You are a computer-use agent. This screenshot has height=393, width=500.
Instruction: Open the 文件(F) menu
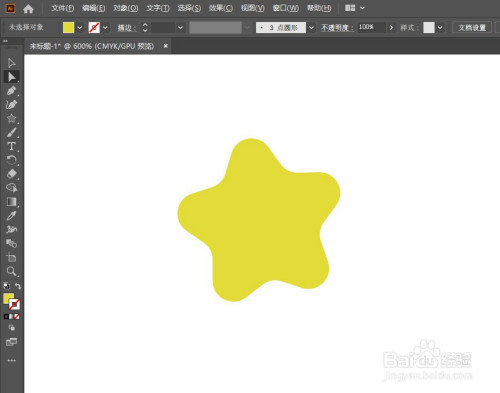[x=63, y=8]
